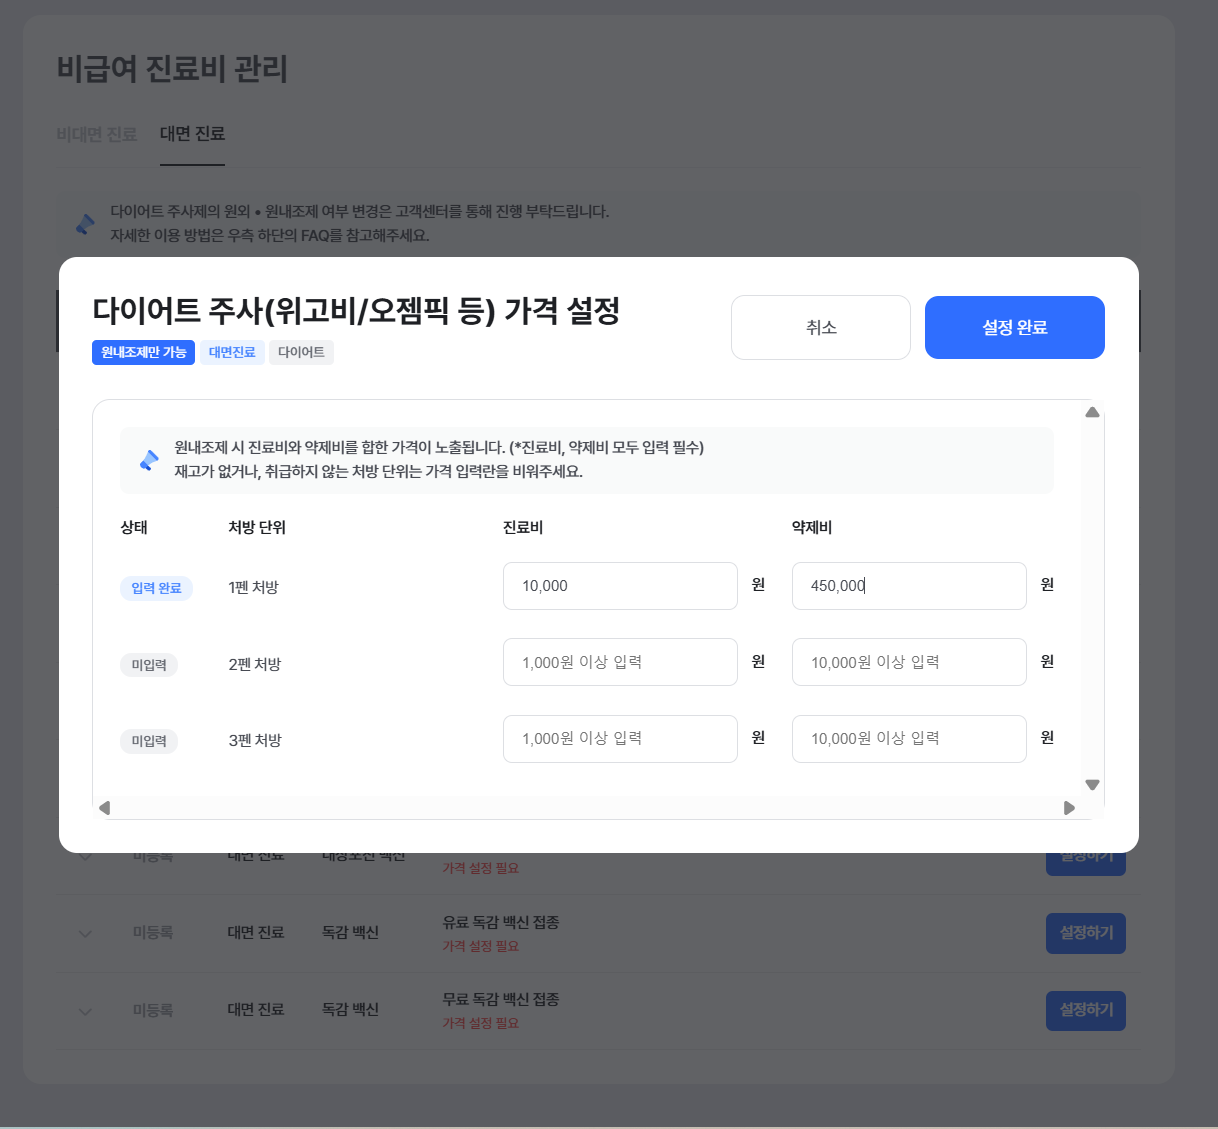Click the 1펜 처방 row label
This screenshot has width=1218, height=1129.
[253, 587]
